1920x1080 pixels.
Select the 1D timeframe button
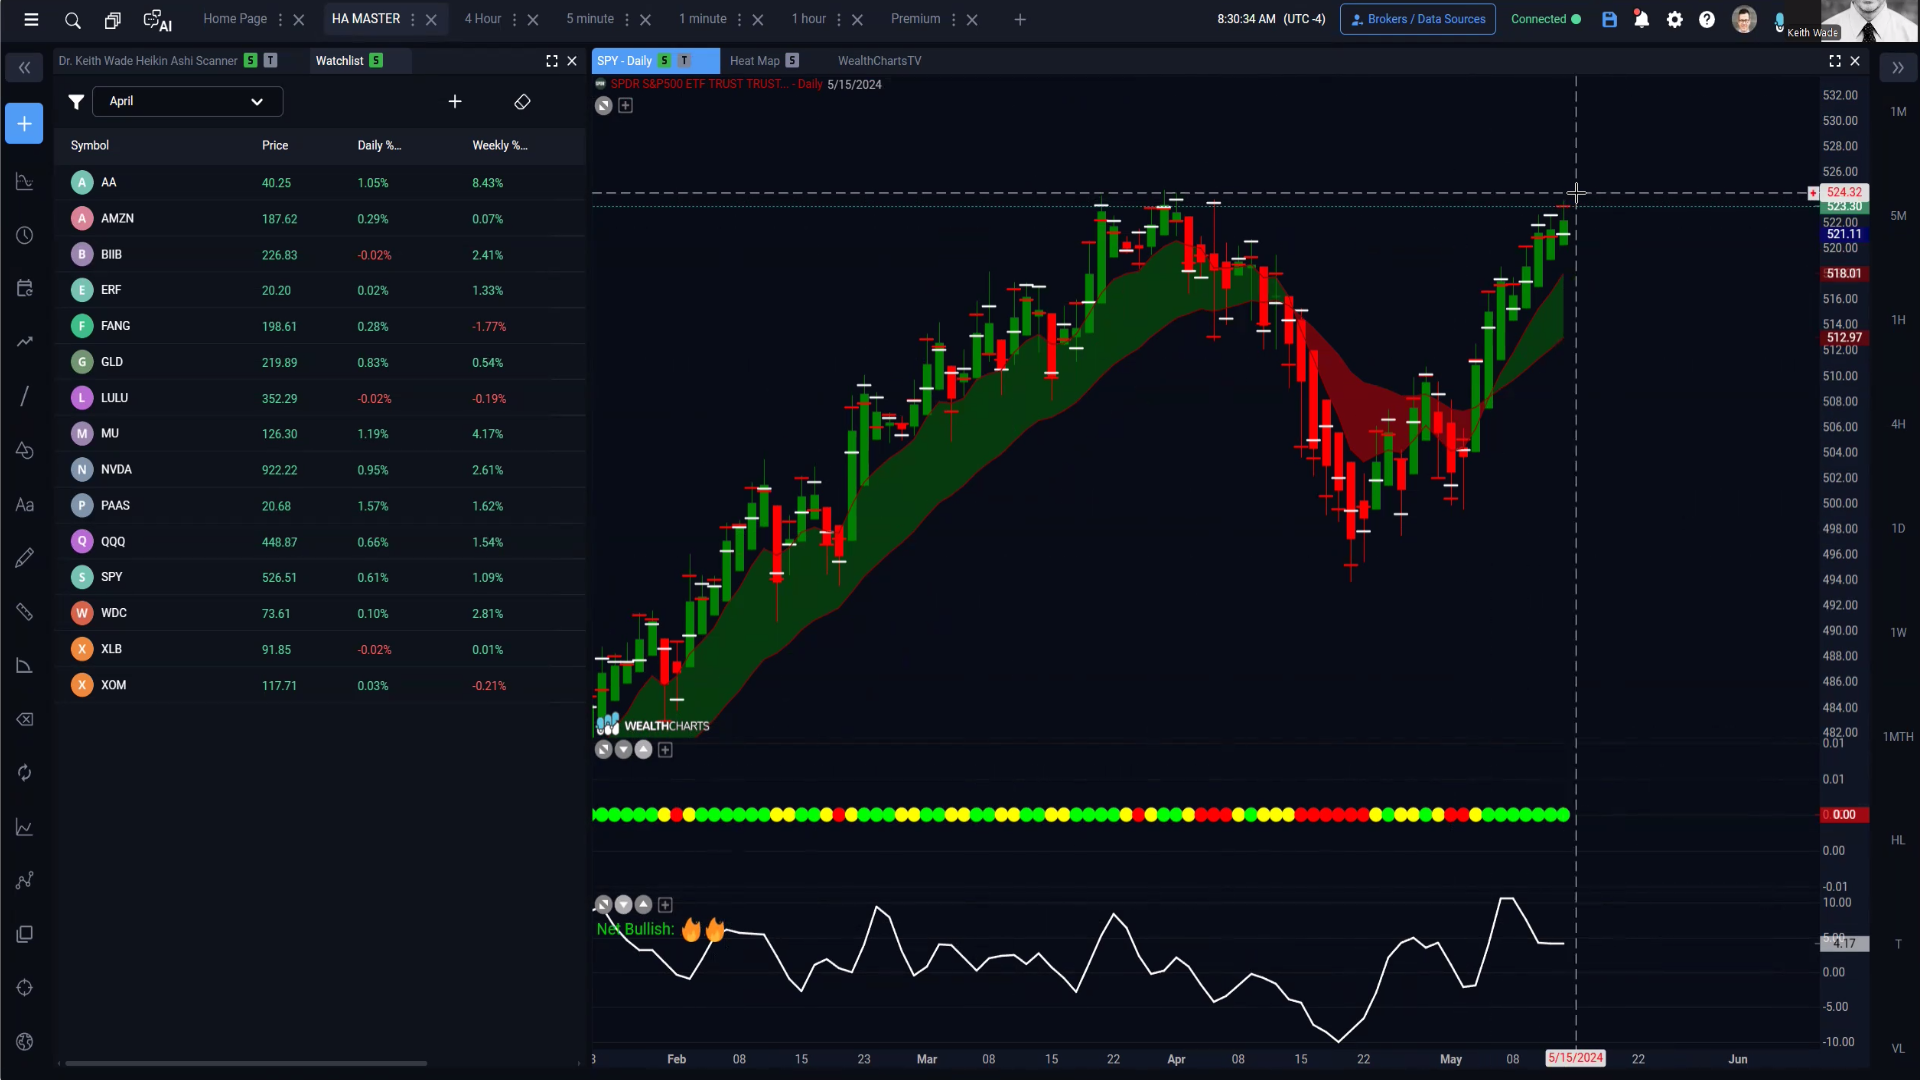1898,528
